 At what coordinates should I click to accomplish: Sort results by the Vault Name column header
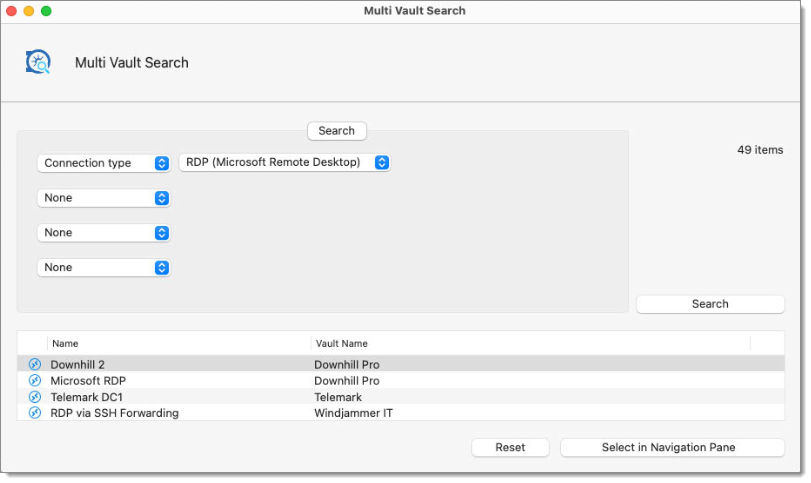(531, 343)
